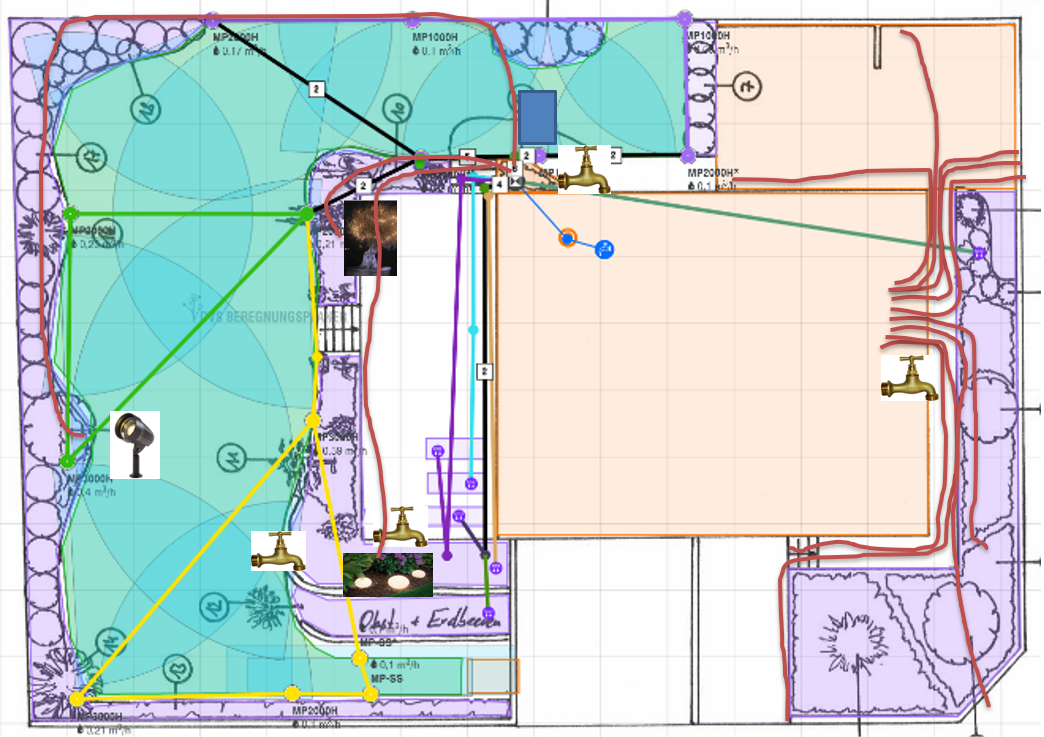The height and width of the screenshot is (737, 1044).
Task: Click the purple node left of MP2000H* label
Action: pos(688,156)
